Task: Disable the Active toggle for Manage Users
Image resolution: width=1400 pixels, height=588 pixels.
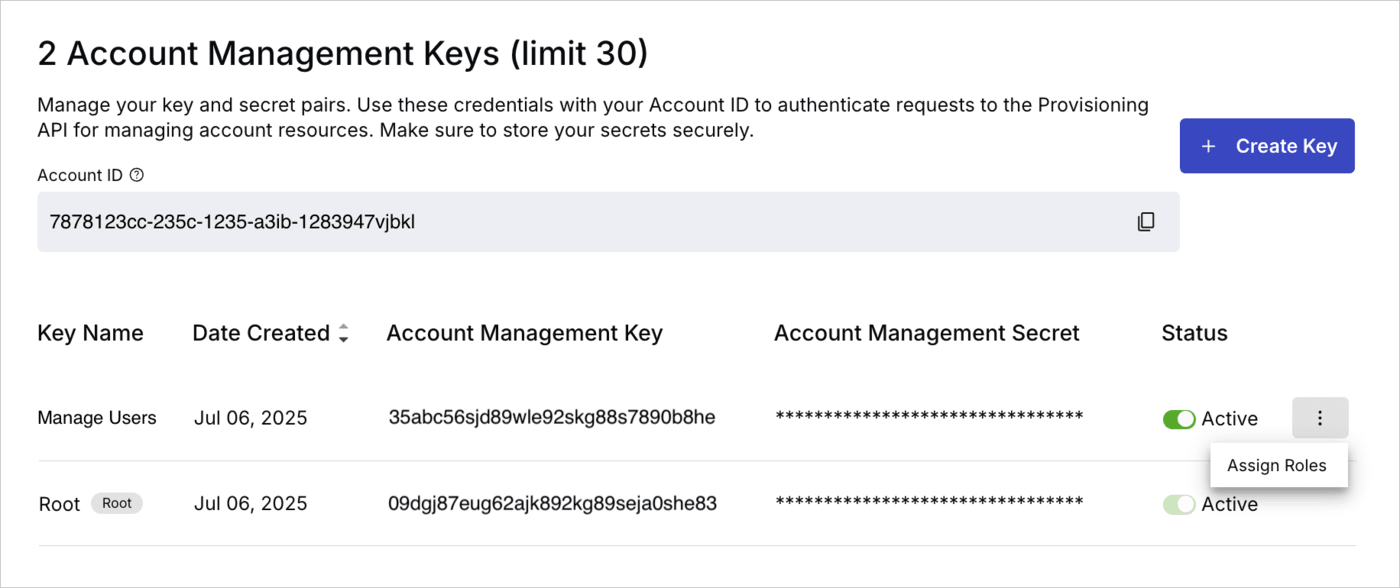Action: pos(1179,418)
